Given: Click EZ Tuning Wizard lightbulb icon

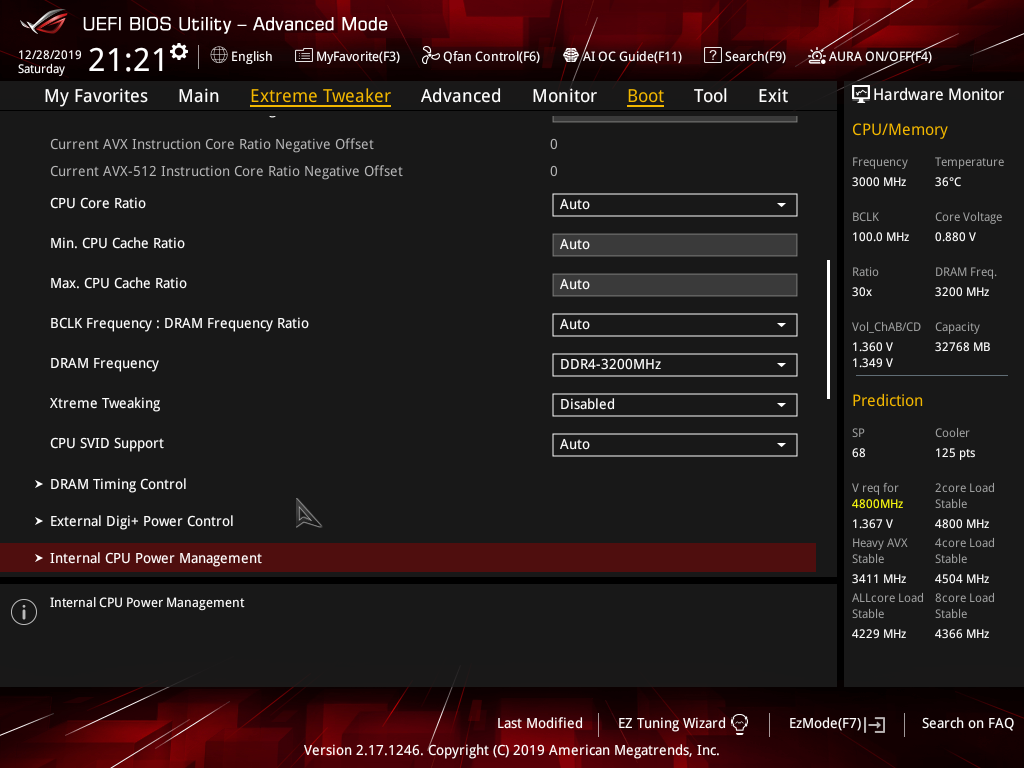Looking at the screenshot, I should pos(739,724).
